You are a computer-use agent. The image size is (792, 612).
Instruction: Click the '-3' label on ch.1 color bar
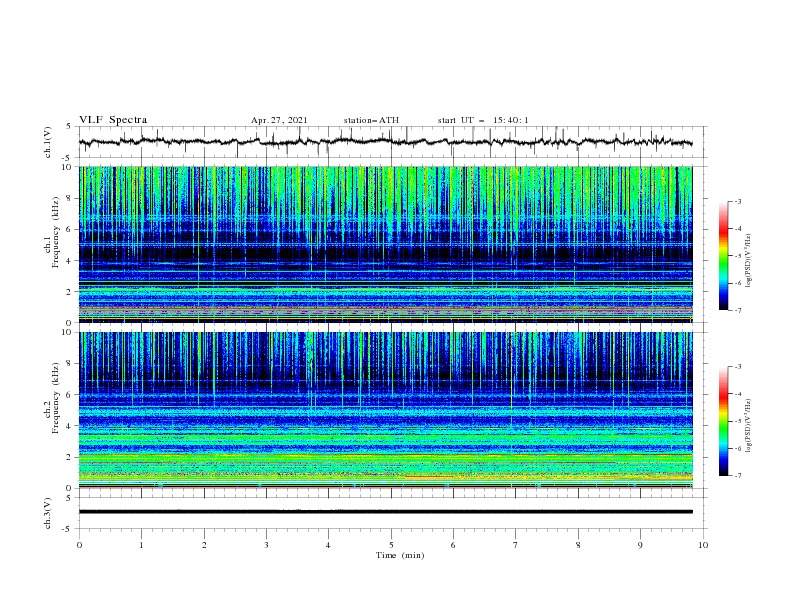738,201
